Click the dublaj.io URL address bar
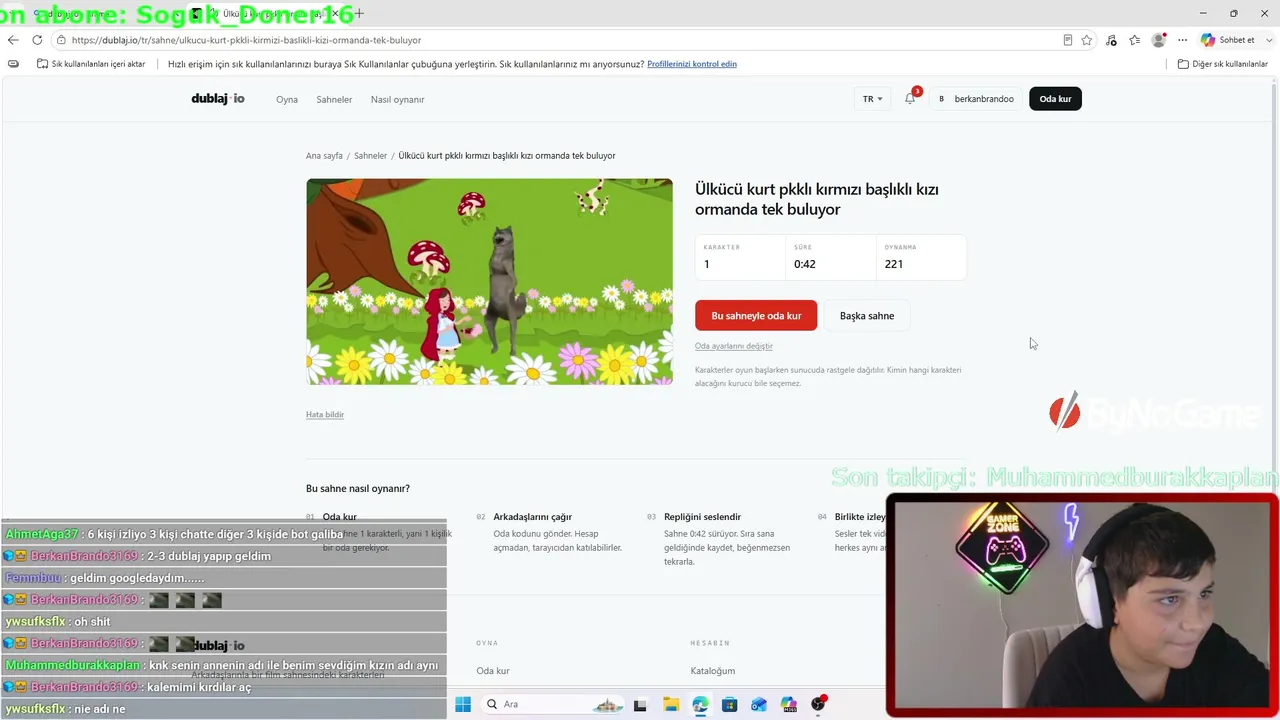1280x720 pixels. 560,40
